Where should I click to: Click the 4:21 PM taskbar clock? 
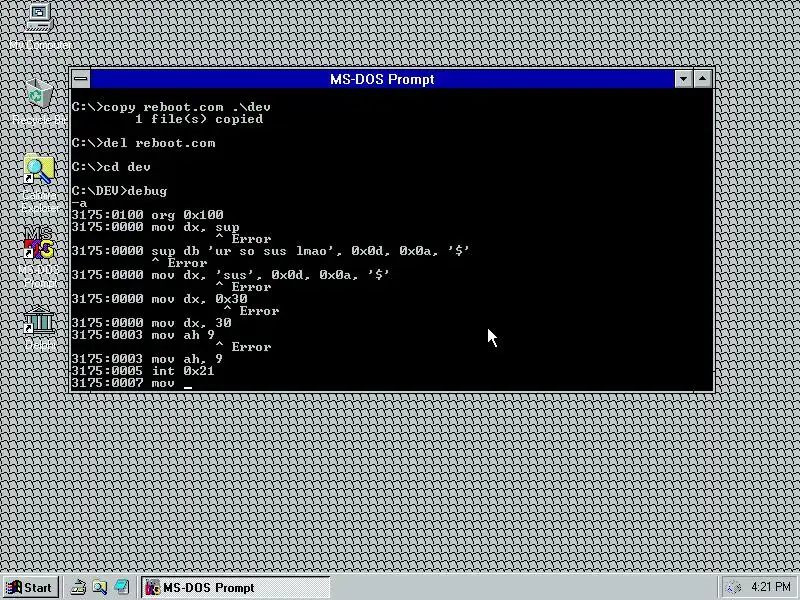click(770, 587)
